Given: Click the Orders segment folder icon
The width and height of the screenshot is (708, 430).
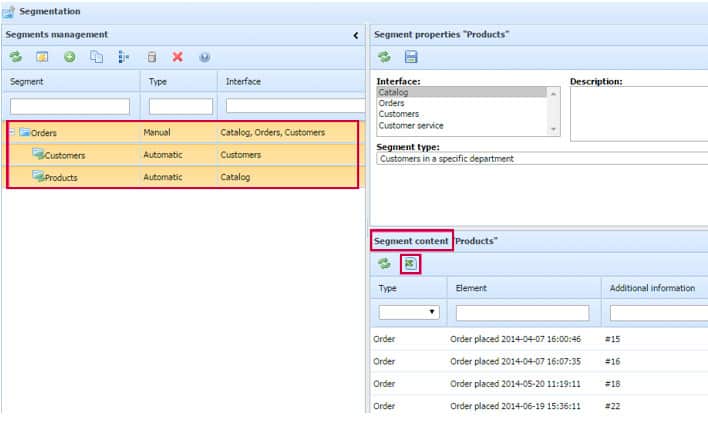Looking at the screenshot, I should click(x=24, y=132).
